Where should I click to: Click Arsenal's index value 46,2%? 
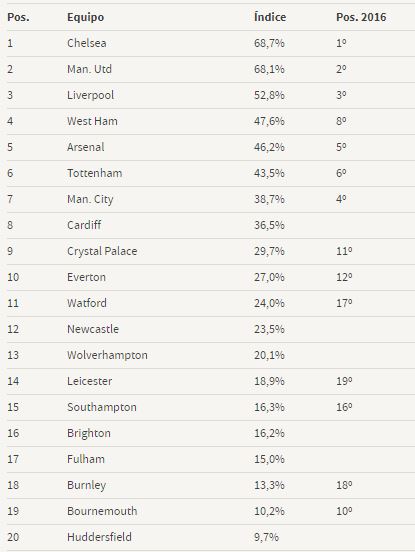[x=269, y=147]
